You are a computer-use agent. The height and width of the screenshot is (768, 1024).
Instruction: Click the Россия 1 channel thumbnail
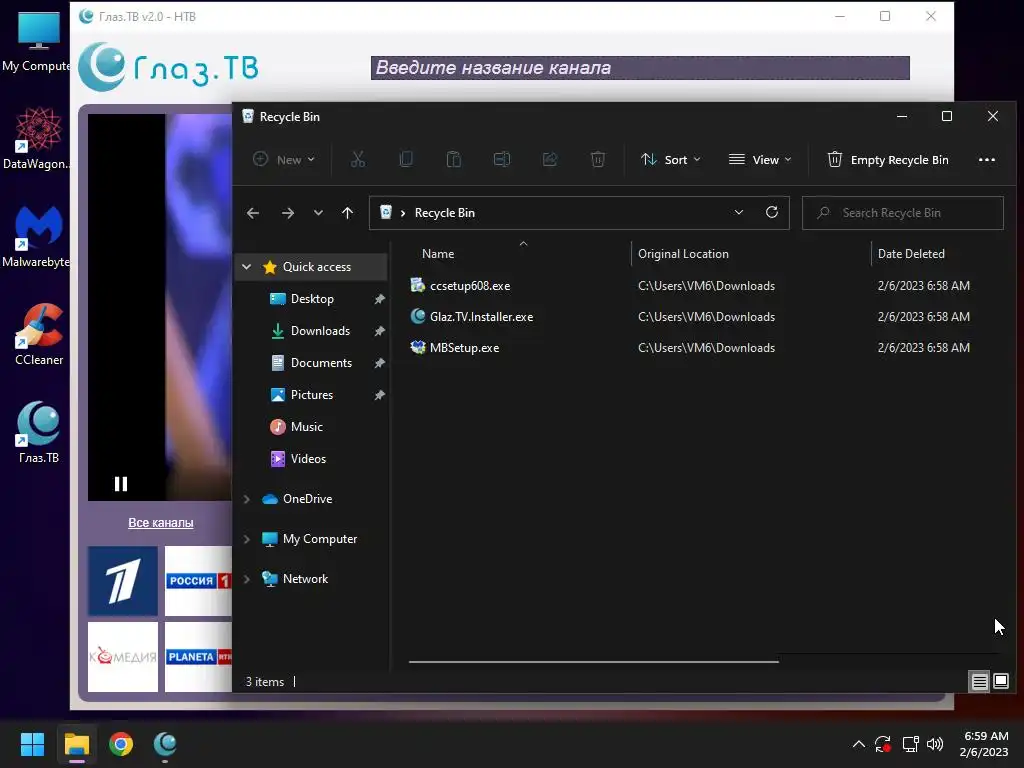(x=199, y=581)
